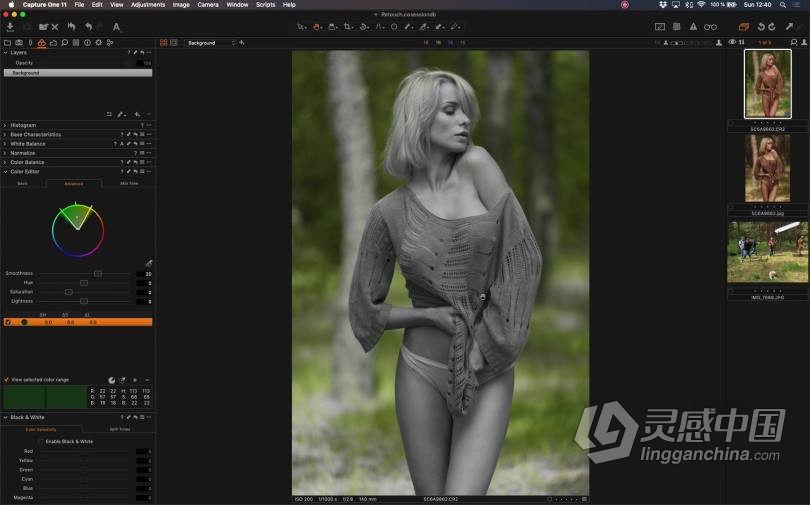The height and width of the screenshot is (505, 810).
Task: Open the Details tool tab magnifier icon
Action: 64,43
